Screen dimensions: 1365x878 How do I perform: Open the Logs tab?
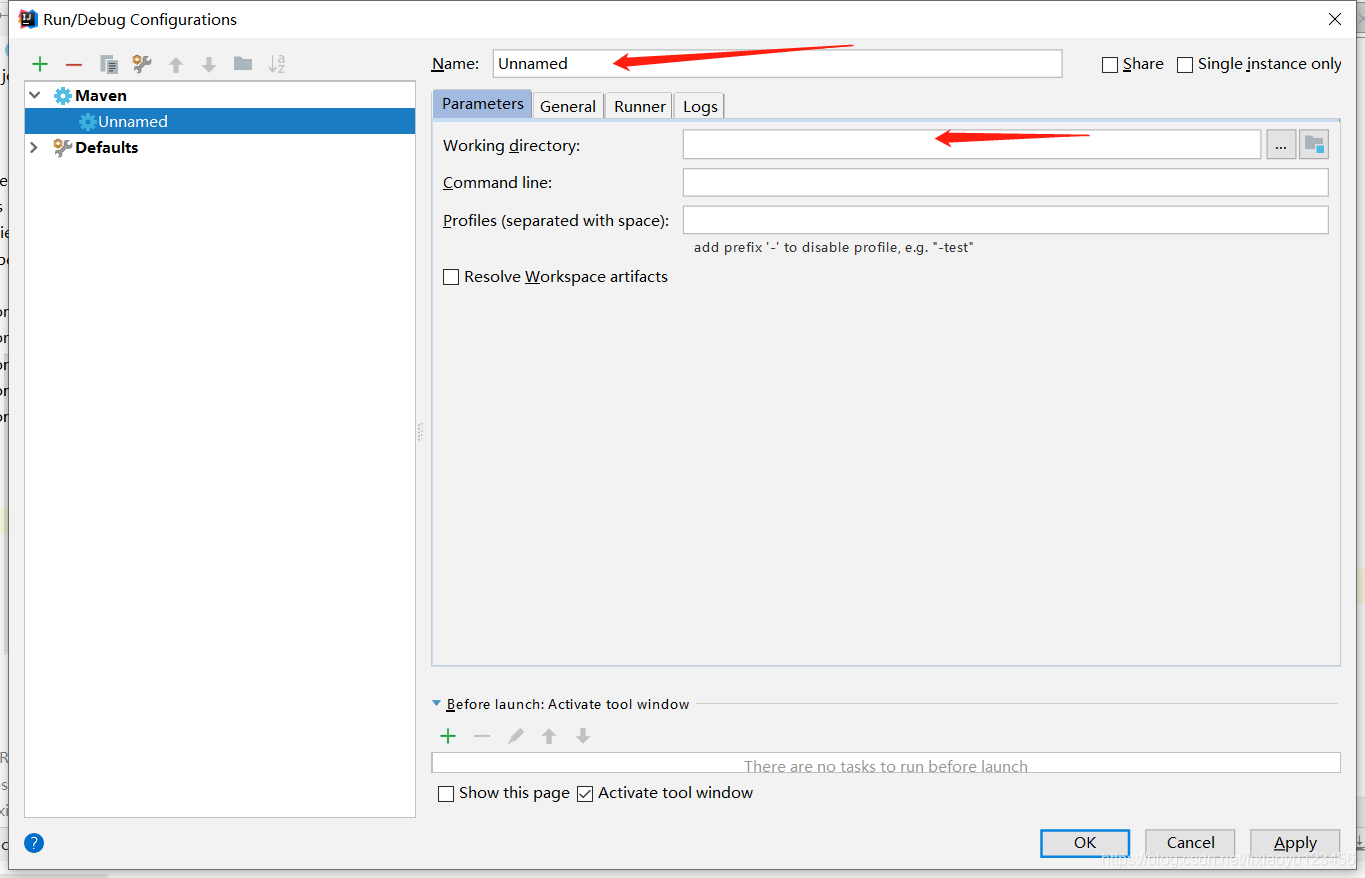(700, 106)
